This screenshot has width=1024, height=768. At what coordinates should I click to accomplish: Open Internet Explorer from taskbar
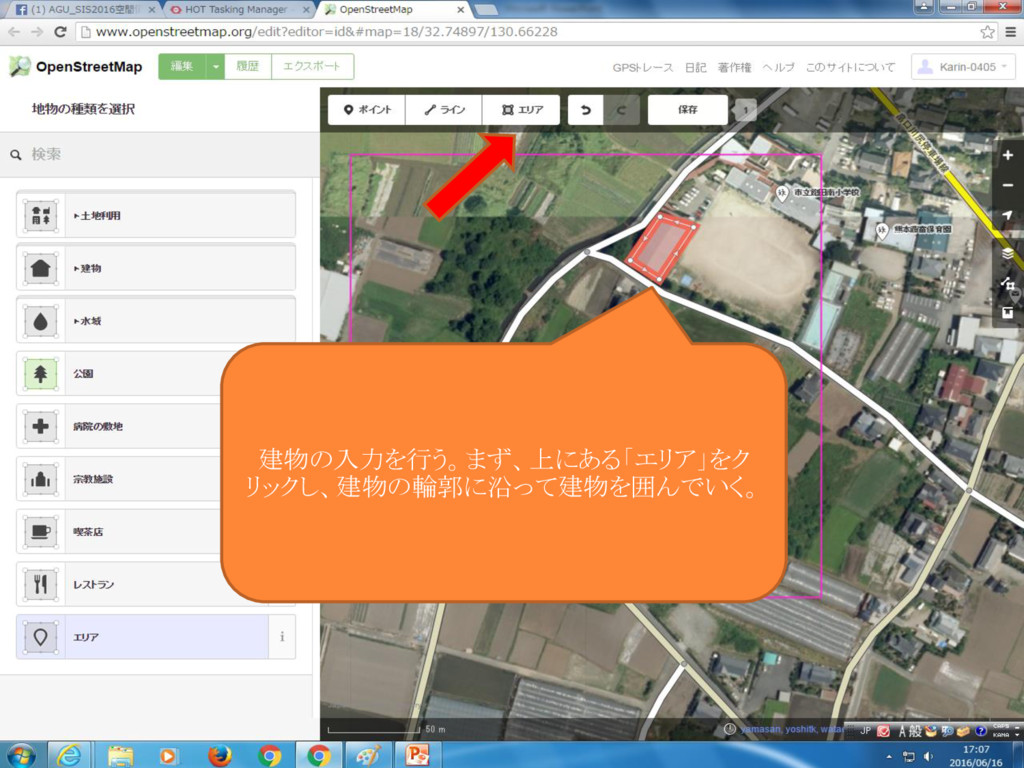click(x=69, y=755)
